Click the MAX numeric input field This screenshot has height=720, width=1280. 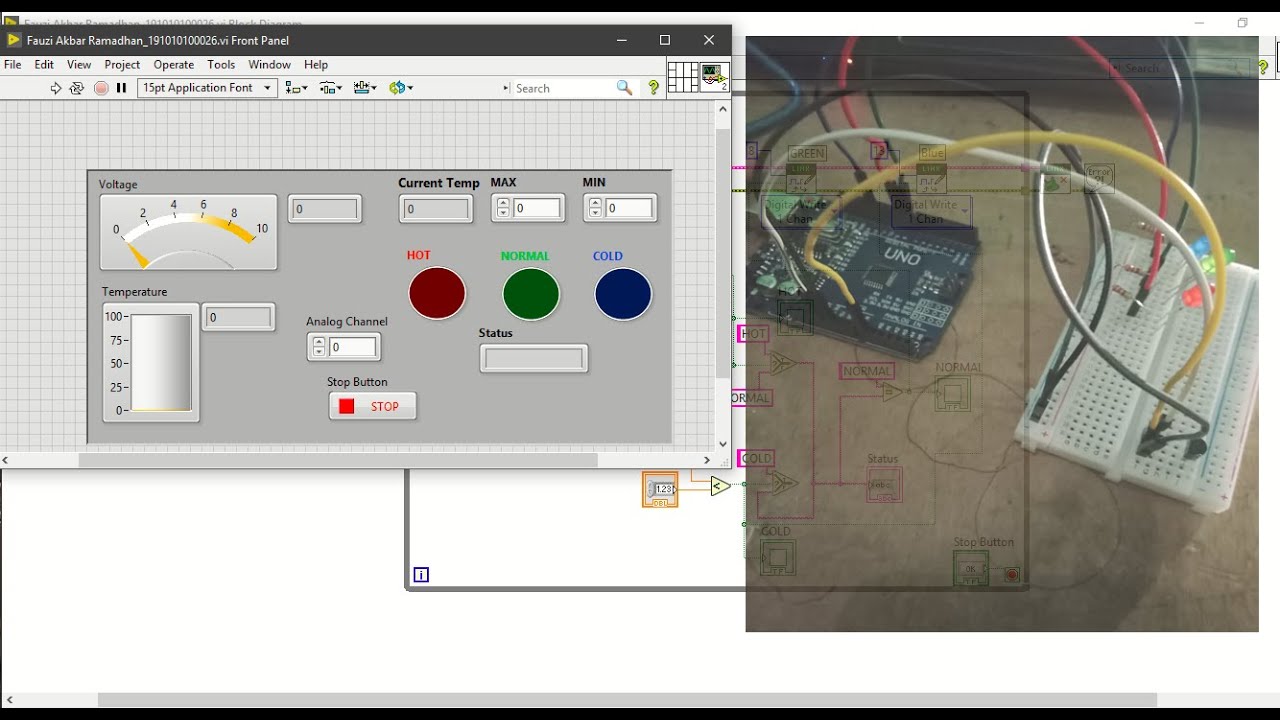click(x=538, y=208)
